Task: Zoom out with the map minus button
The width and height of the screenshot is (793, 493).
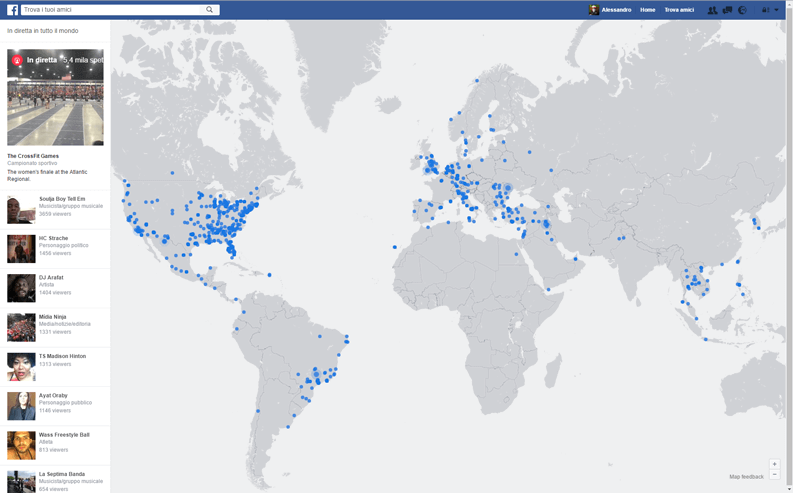Action: (774, 474)
